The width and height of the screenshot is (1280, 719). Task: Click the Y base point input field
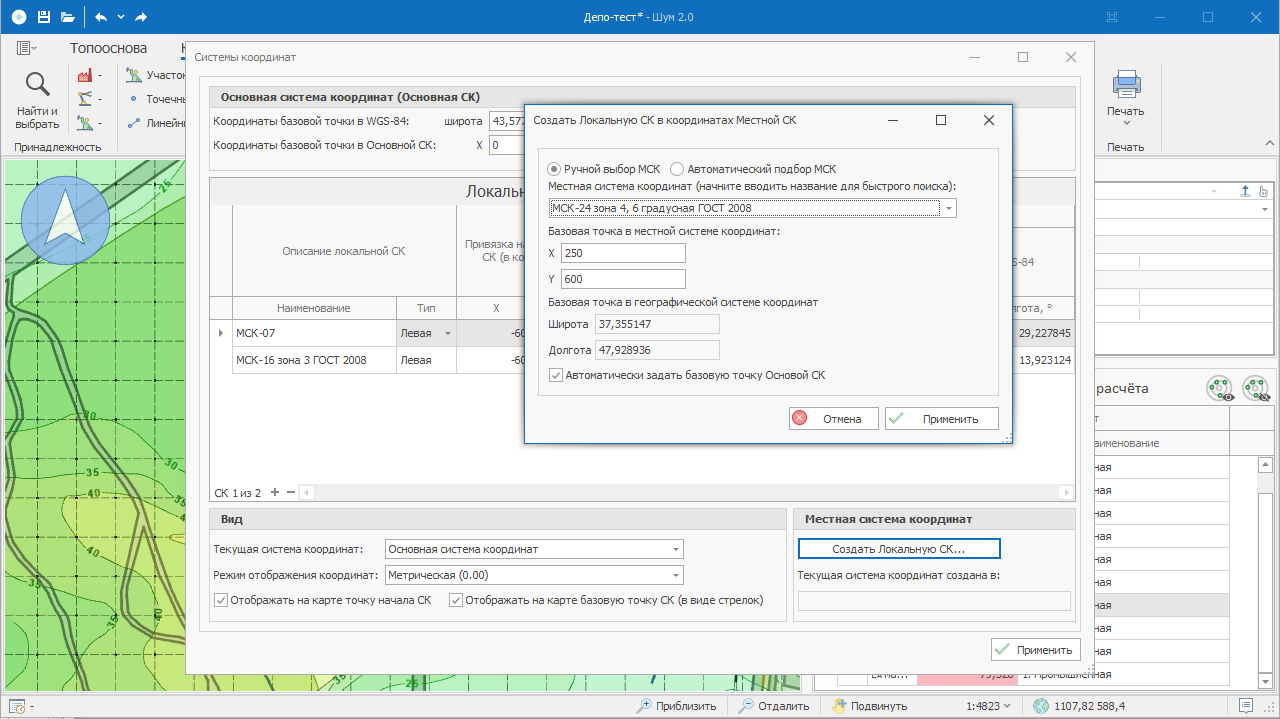tap(623, 279)
